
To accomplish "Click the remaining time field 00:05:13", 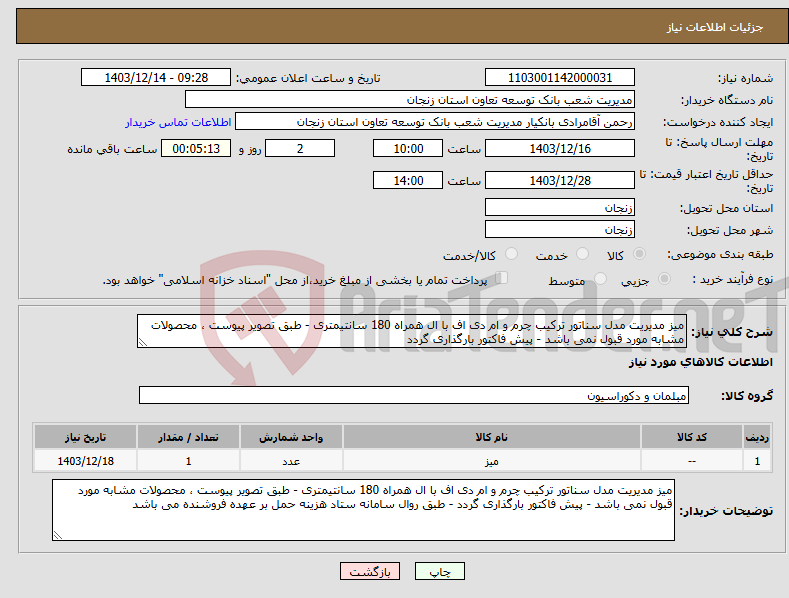I will pyautogui.click(x=196, y=148).
